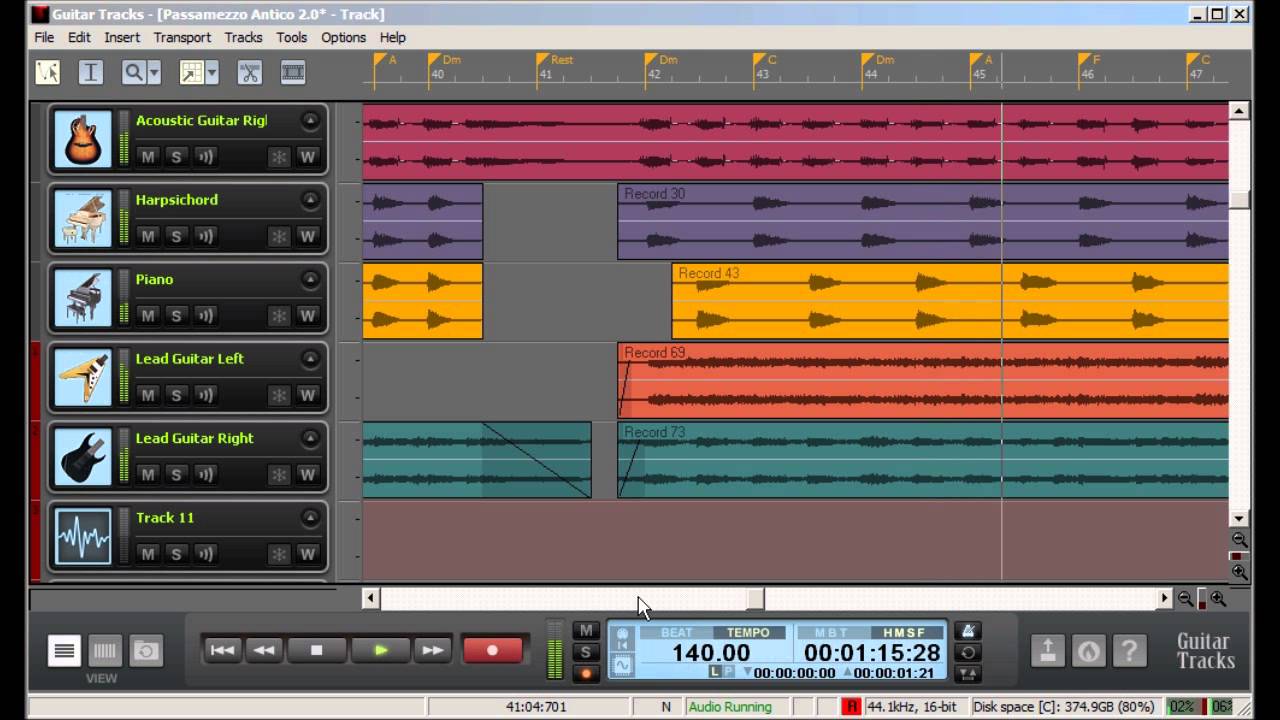Viewport: 1280px width, 720px height.
Task: Solo the Lead Guitar Right track
Action: pos(176,475)
